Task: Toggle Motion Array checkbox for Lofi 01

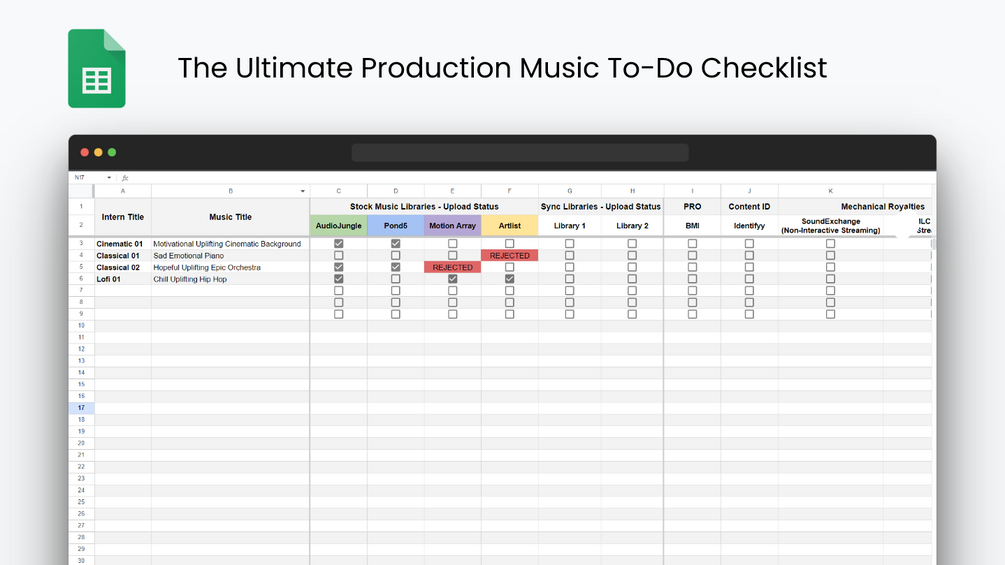Action: tap(453, 279)
